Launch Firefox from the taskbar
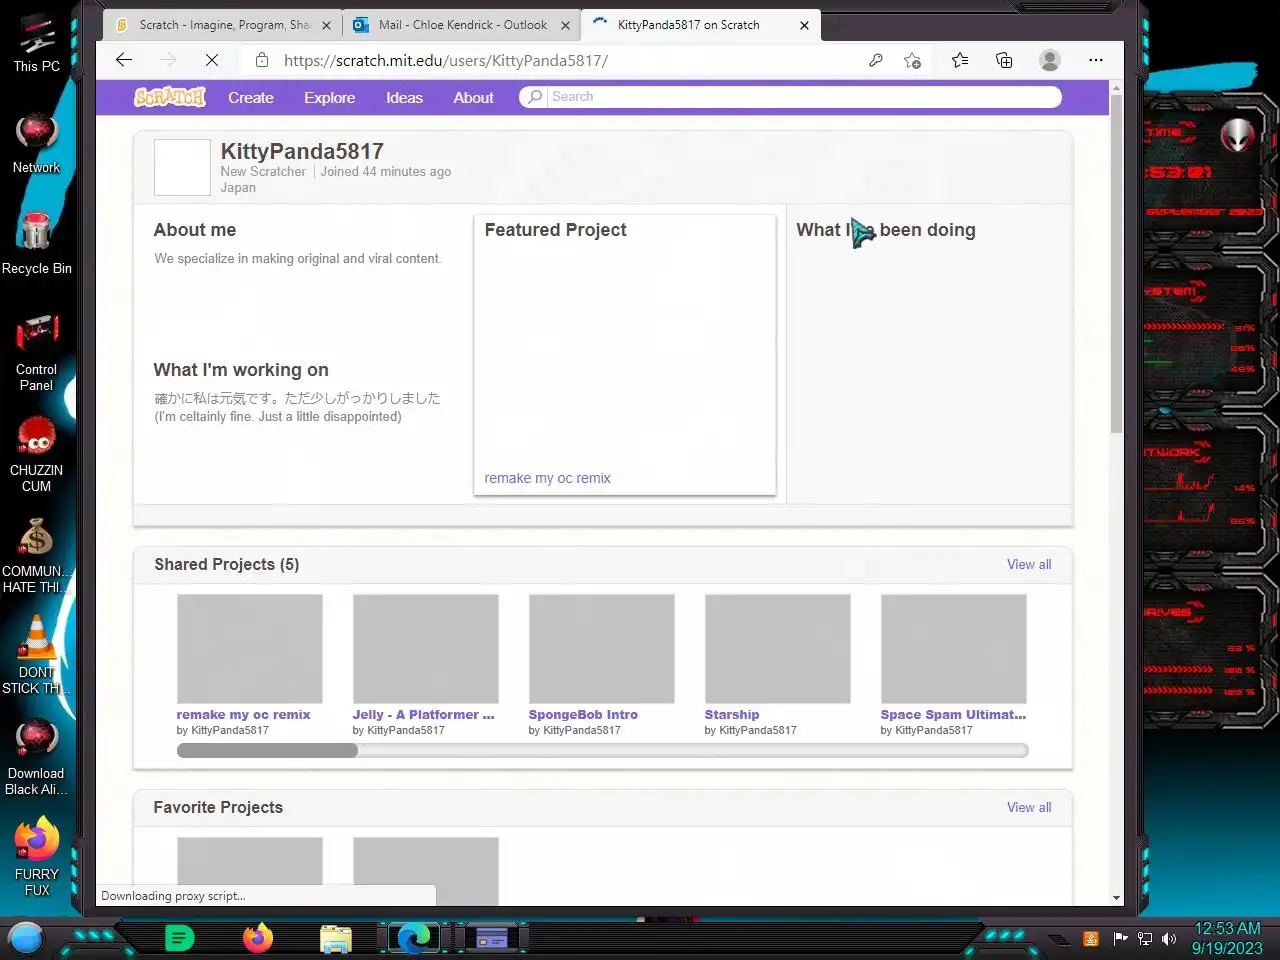 point(258,938)
